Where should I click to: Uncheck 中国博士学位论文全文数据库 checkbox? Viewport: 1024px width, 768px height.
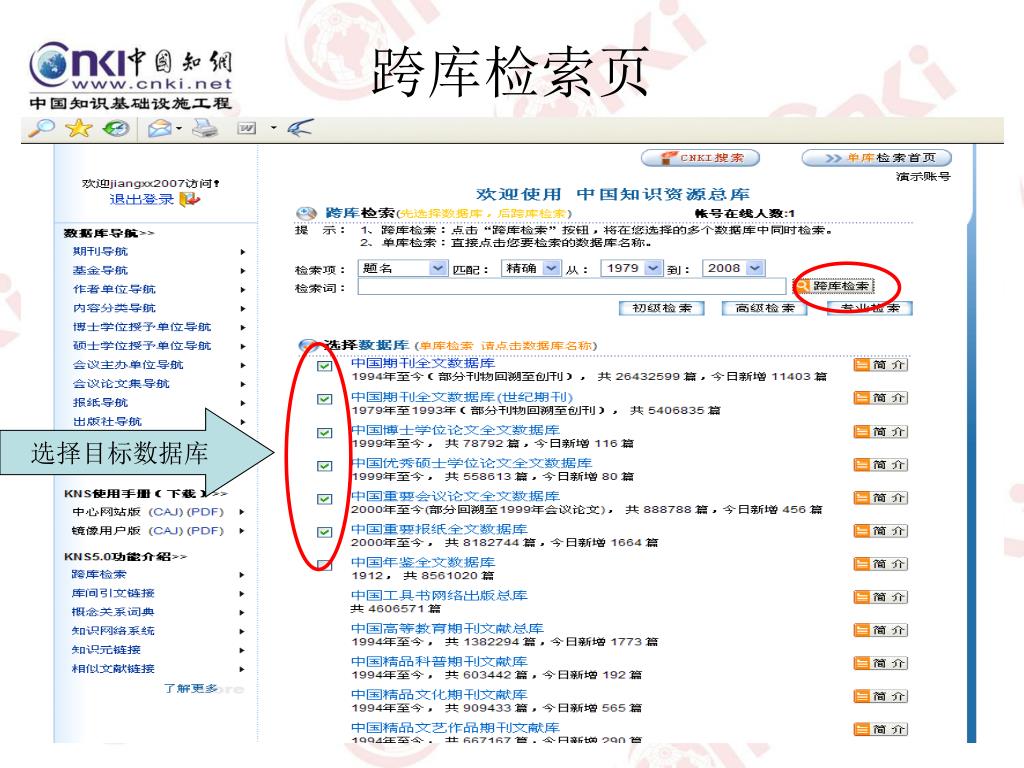pyautogui.click(x=324, y=433)
